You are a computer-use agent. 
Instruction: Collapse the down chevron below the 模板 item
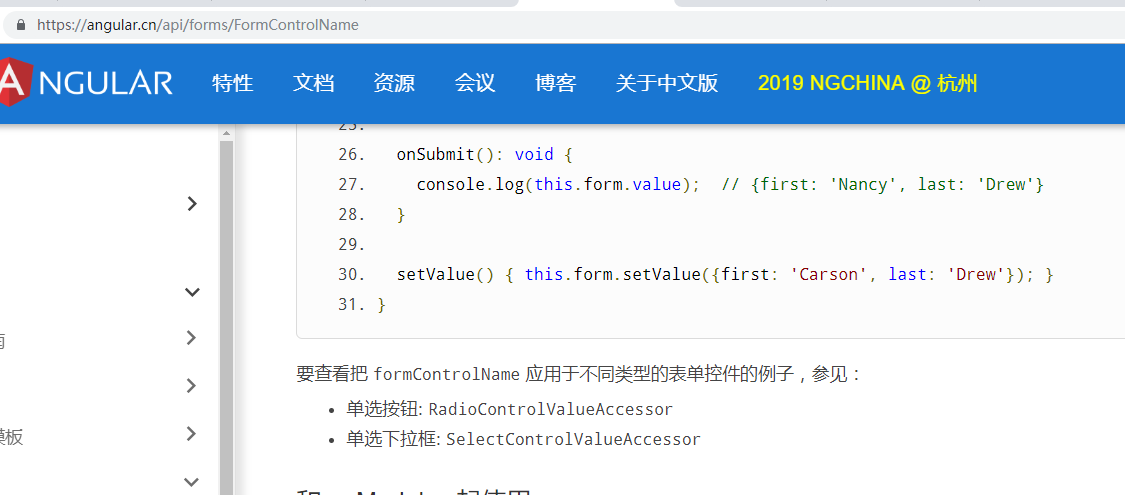click(192, 481)
